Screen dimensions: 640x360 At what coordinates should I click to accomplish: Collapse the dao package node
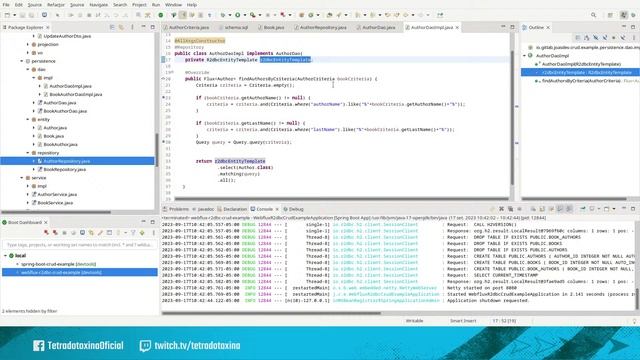pyautogui.click(x=28, y=69)
